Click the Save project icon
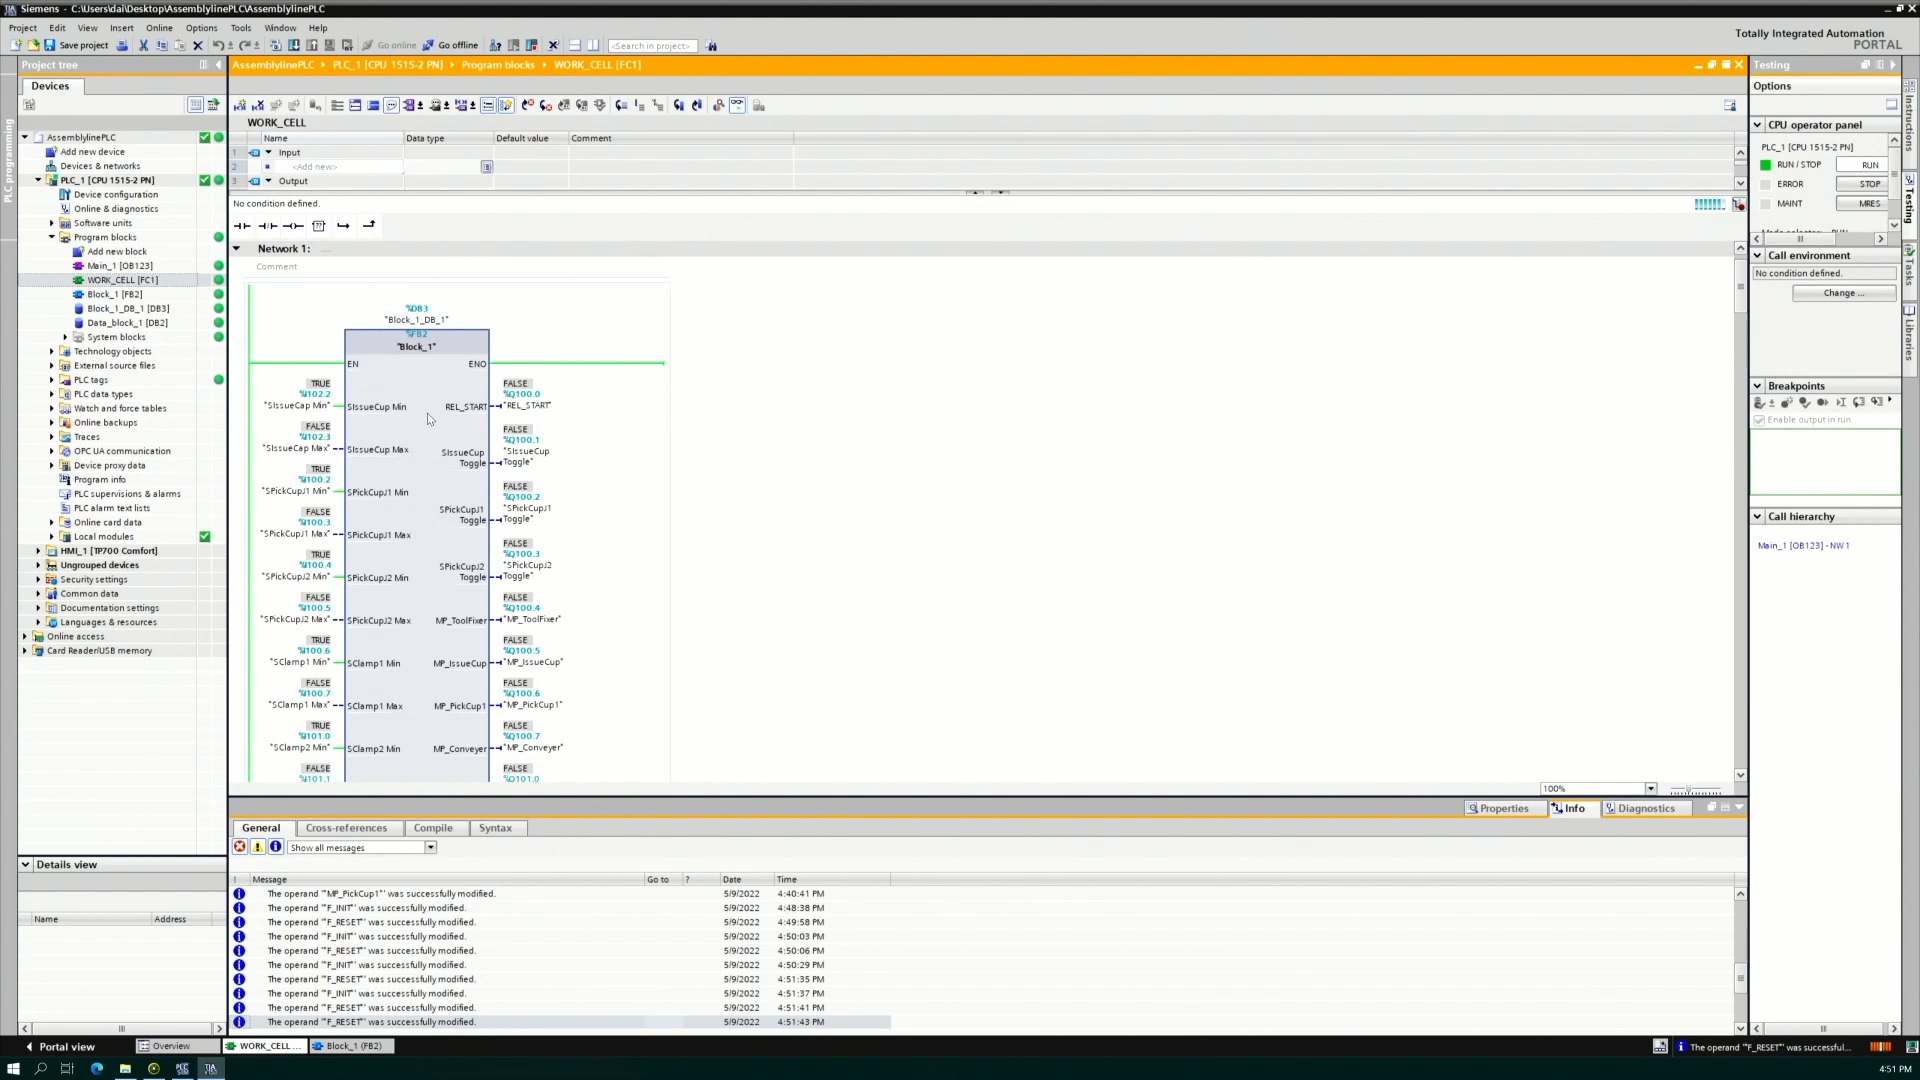This screenshot has width=1920, height=1080. pos(50,45)
